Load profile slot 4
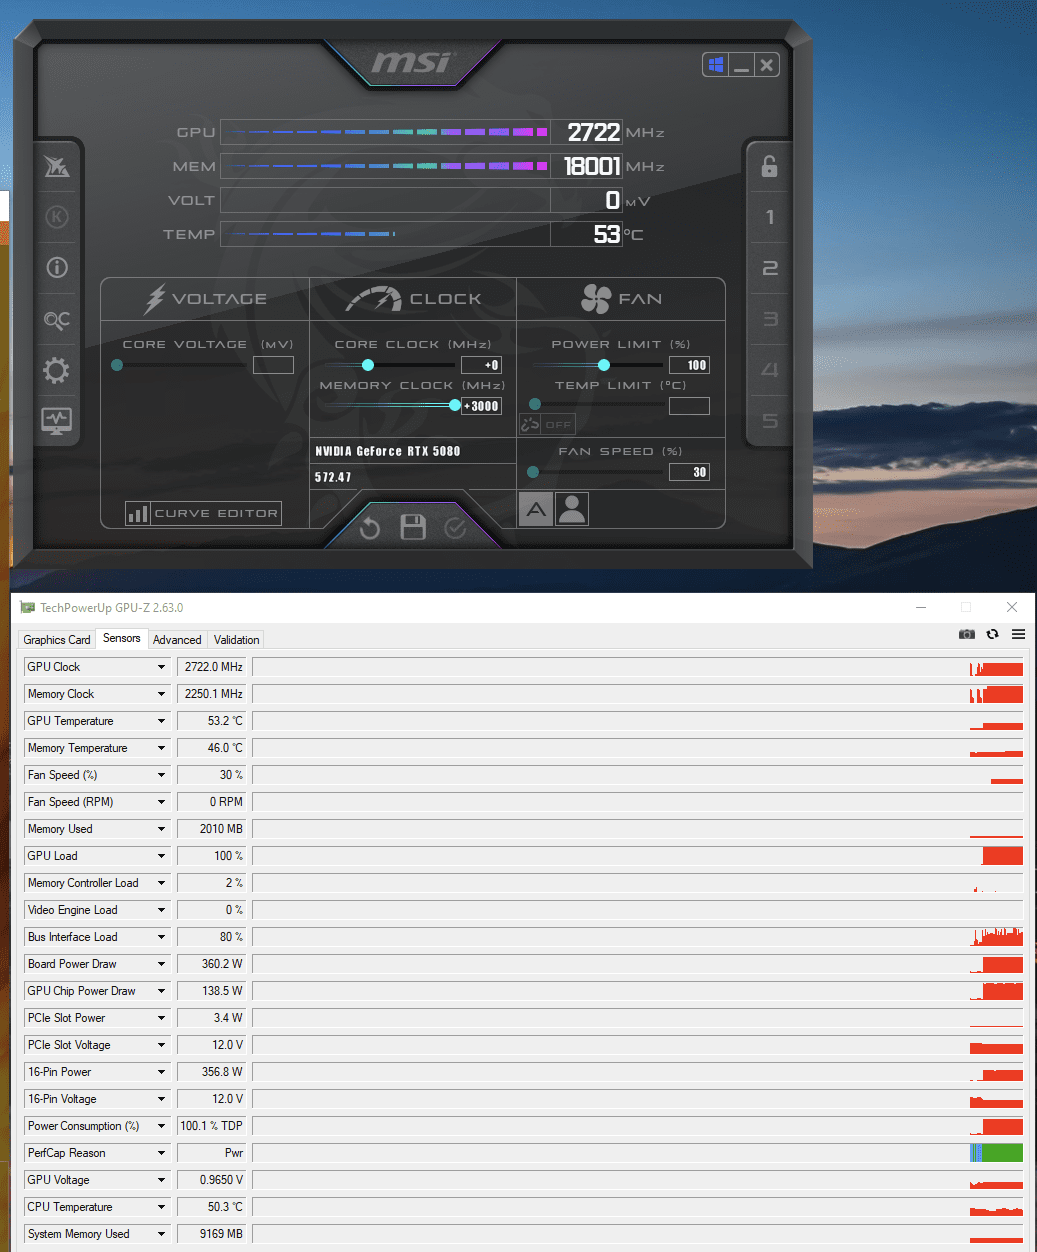This screenshot has width=1037, height=1252. point(769,370)
